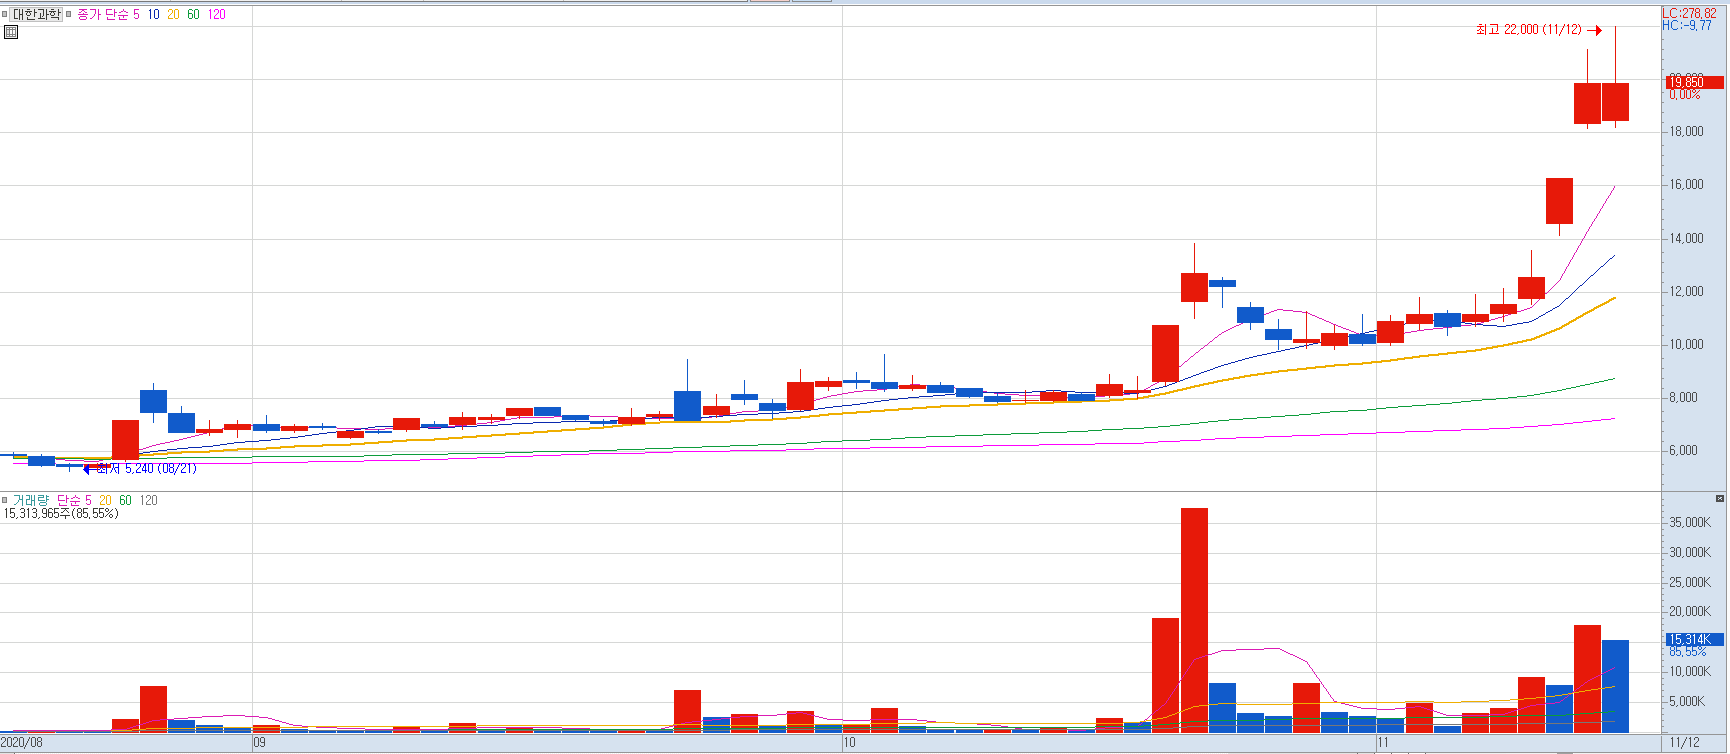Click the green 60 volume average label

[125, 500]
